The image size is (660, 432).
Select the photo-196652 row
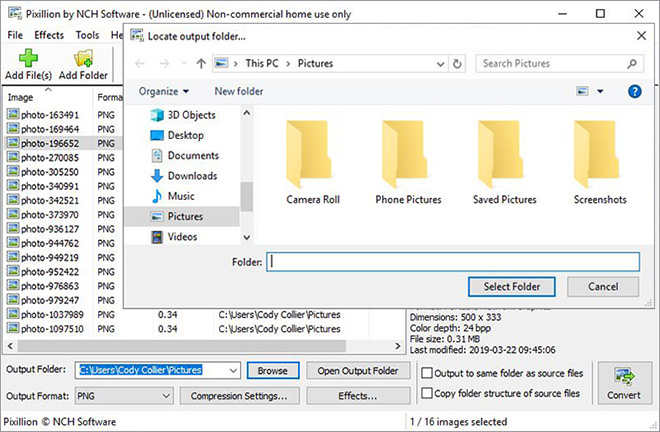pos(63,143)
